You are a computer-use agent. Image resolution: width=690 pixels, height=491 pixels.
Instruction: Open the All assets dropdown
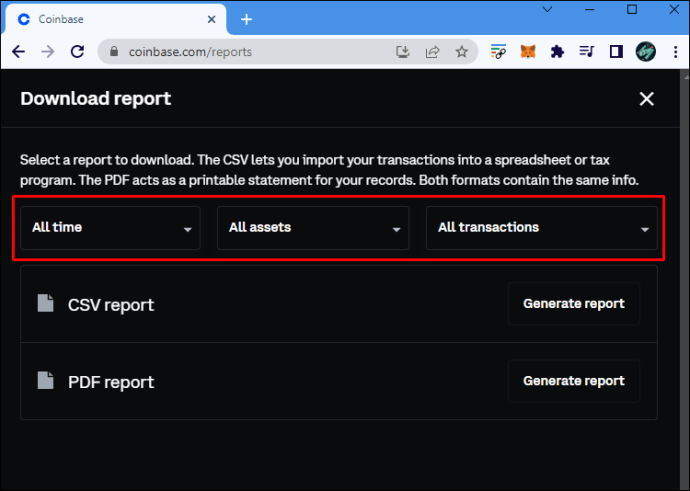pyautogui.click(x=313, y=228)
